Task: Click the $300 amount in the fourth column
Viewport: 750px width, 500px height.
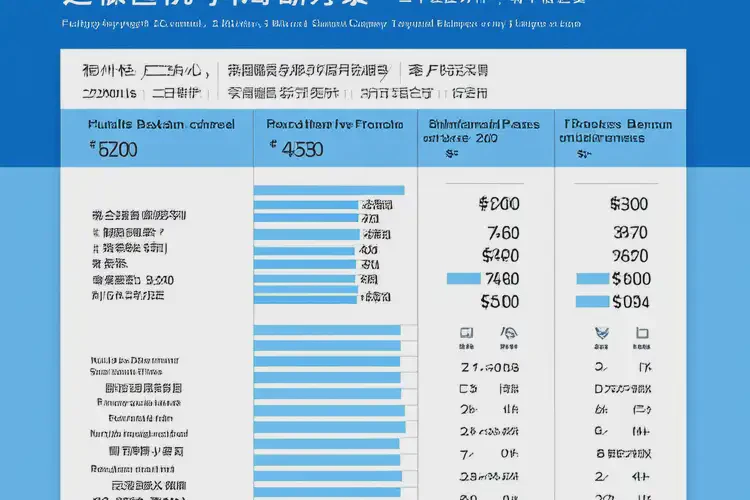Action: coord(629,204)
